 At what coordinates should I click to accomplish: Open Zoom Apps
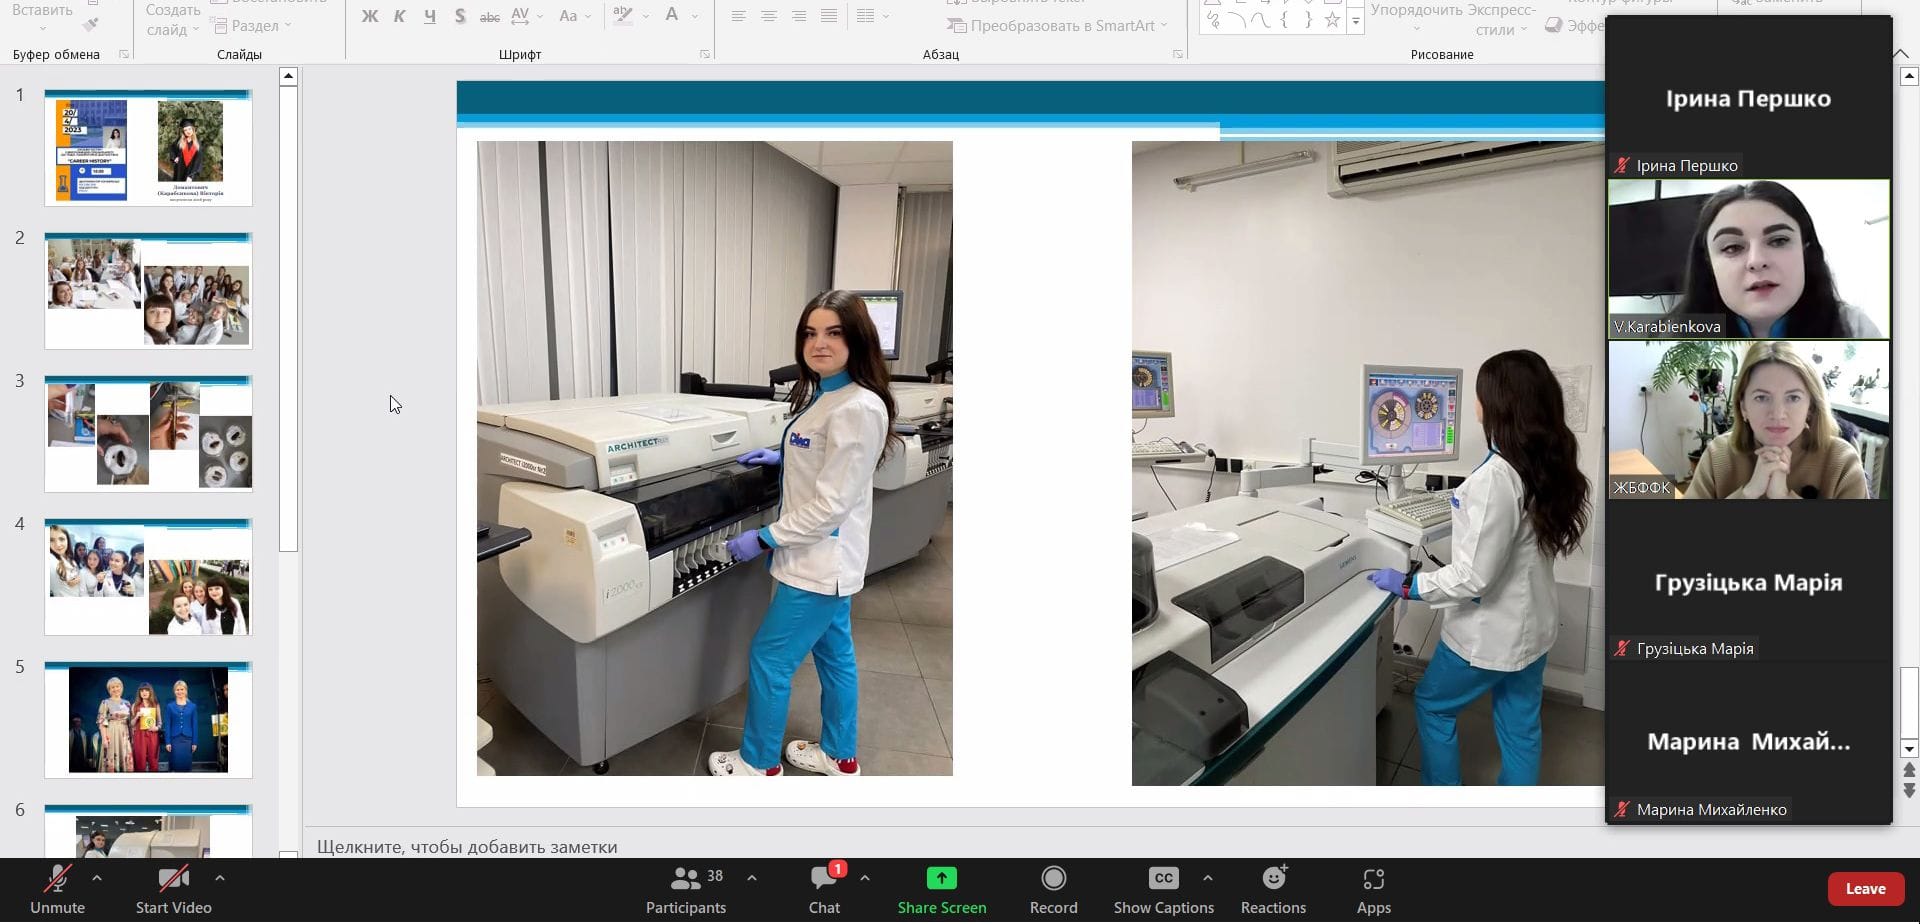point(1374,889)
